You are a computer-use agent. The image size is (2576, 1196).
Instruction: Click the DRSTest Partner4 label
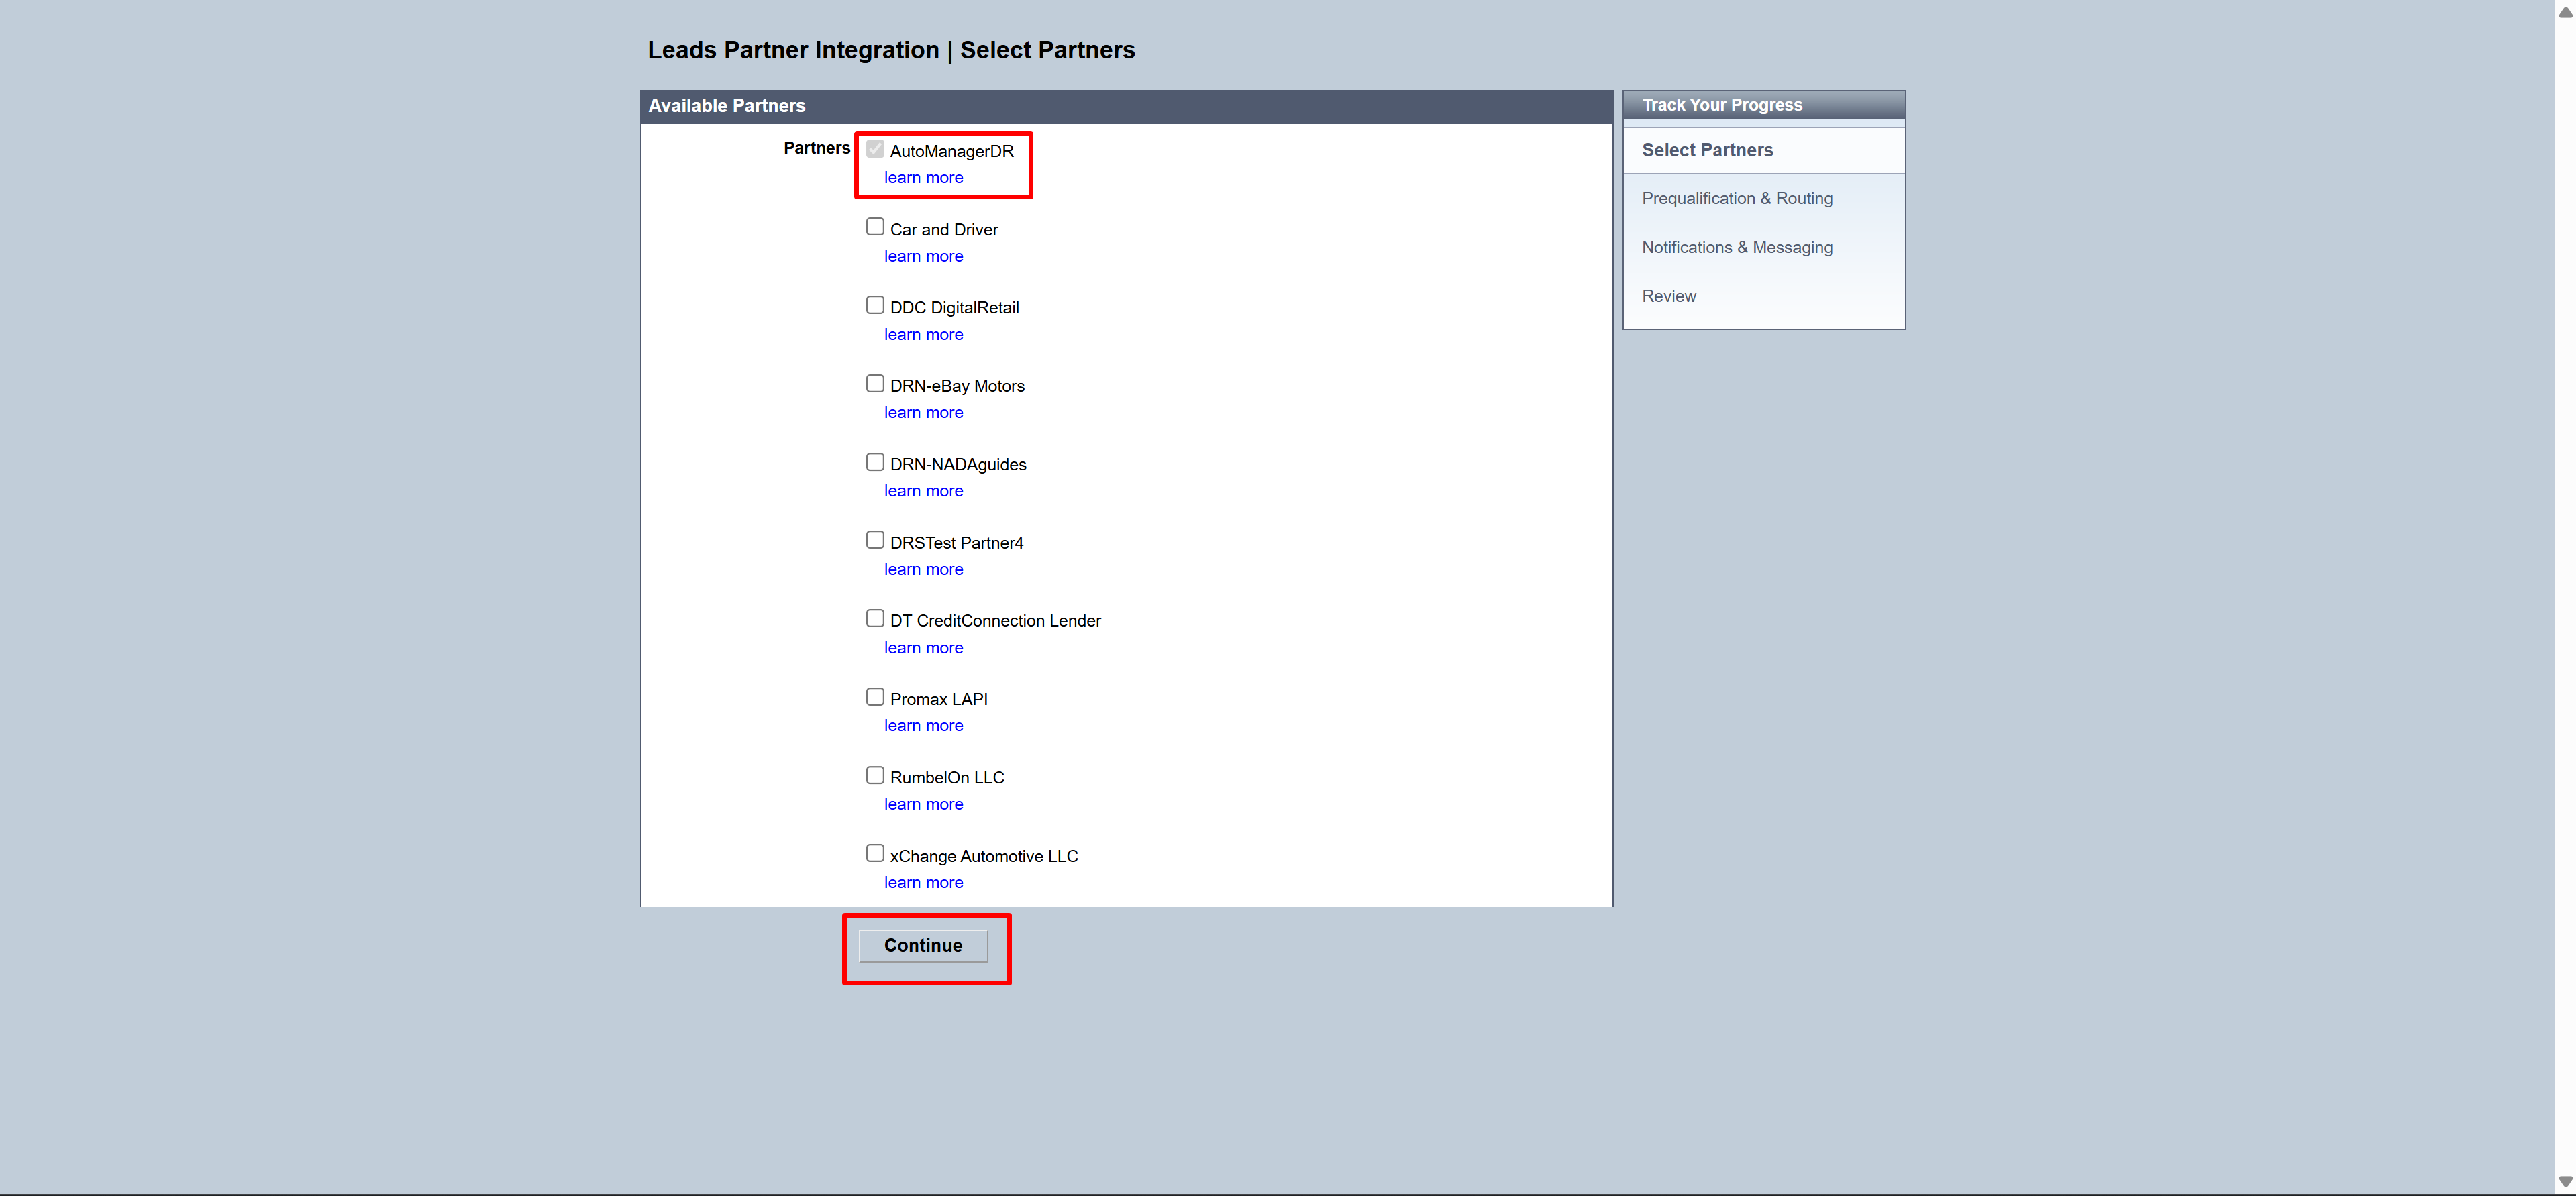tap(956, 543)
